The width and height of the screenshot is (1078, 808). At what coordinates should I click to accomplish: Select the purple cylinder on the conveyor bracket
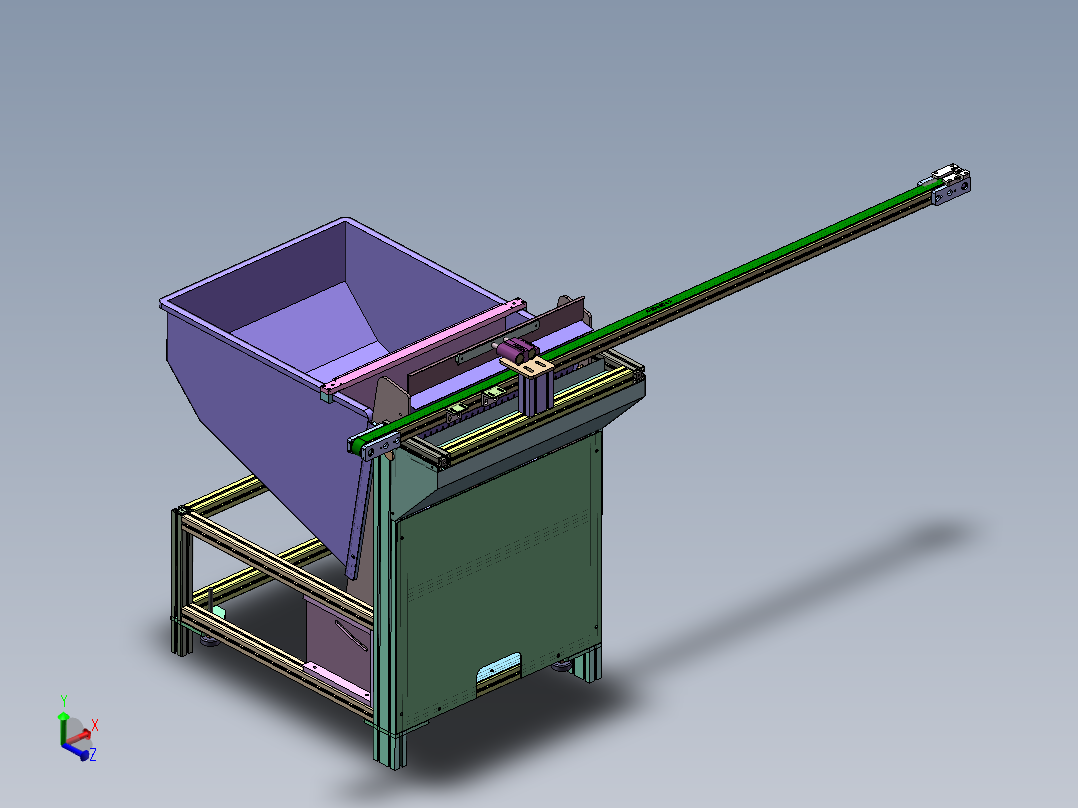(514, 349)
